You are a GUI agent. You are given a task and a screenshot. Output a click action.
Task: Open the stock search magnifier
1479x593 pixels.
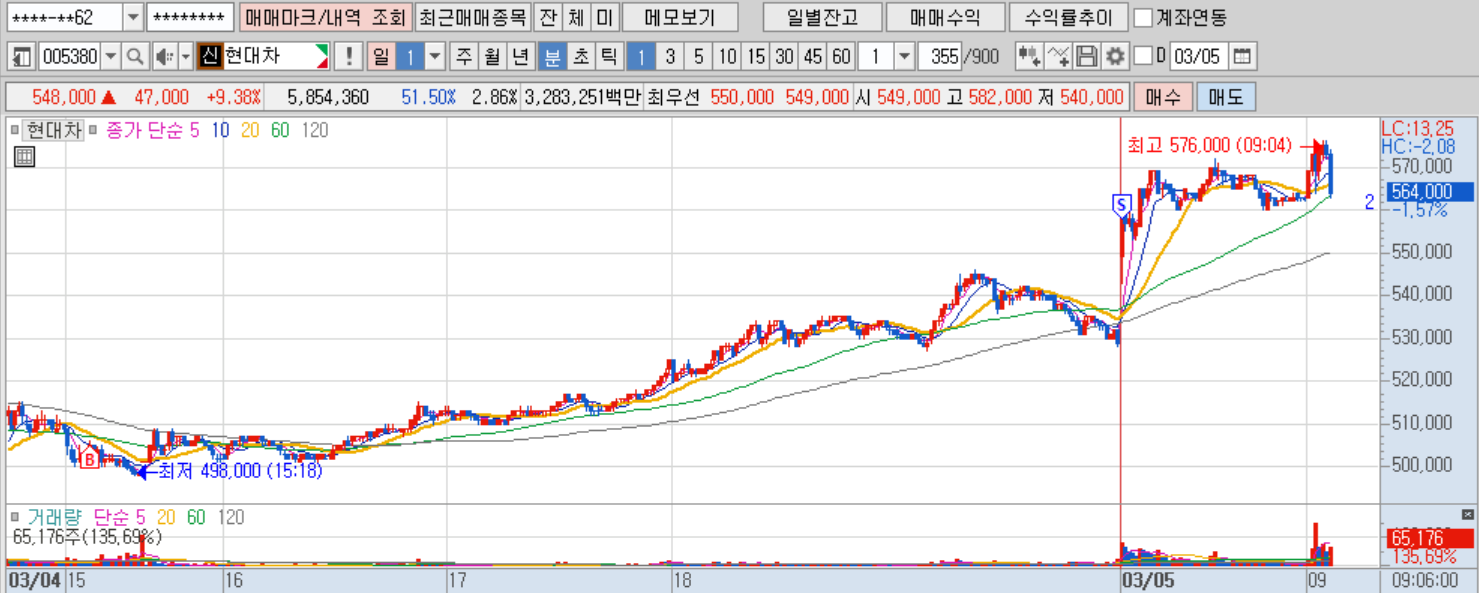[x=135, y=56]
